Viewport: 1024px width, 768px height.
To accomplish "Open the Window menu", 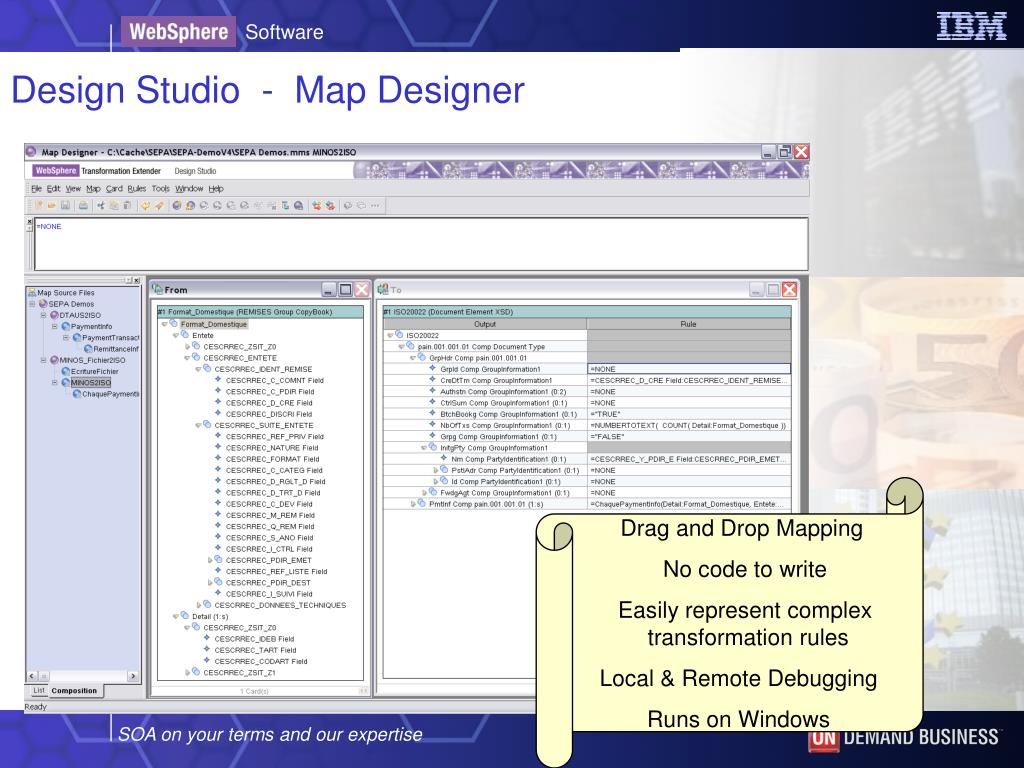I will click(189, 189).
